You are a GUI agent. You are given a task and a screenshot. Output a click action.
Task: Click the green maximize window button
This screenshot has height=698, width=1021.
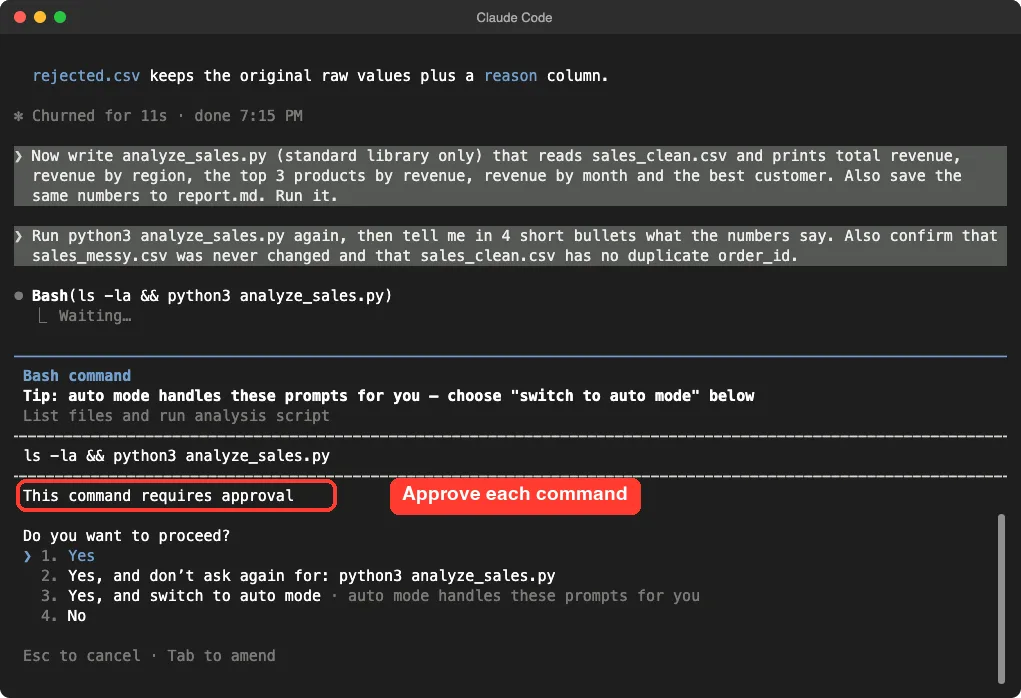(60, 17)
